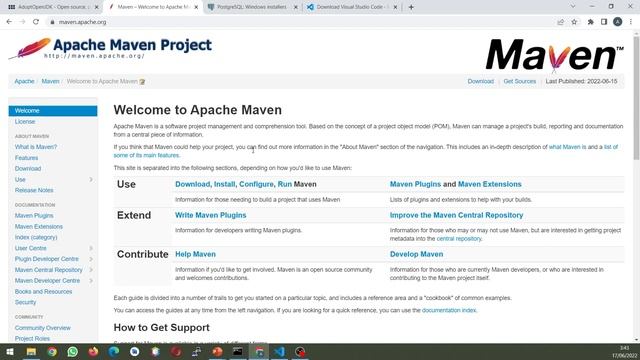Expand Plugin Developer Centre chevron
The image size is (640, 360).
[x=91, y=259]
